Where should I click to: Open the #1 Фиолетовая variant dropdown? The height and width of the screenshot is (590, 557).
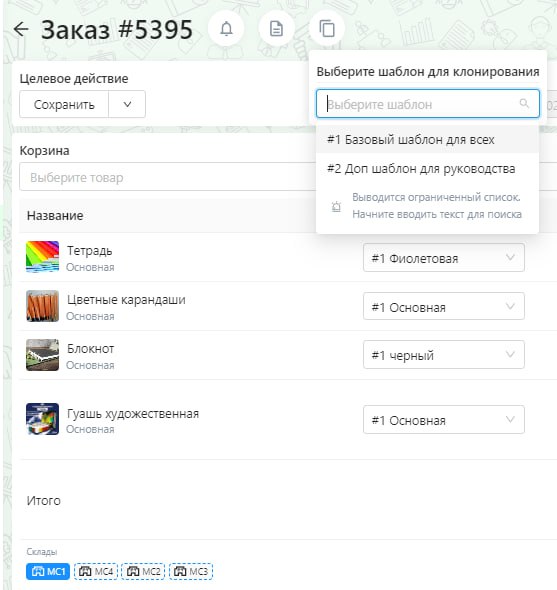tap(444, 258)
